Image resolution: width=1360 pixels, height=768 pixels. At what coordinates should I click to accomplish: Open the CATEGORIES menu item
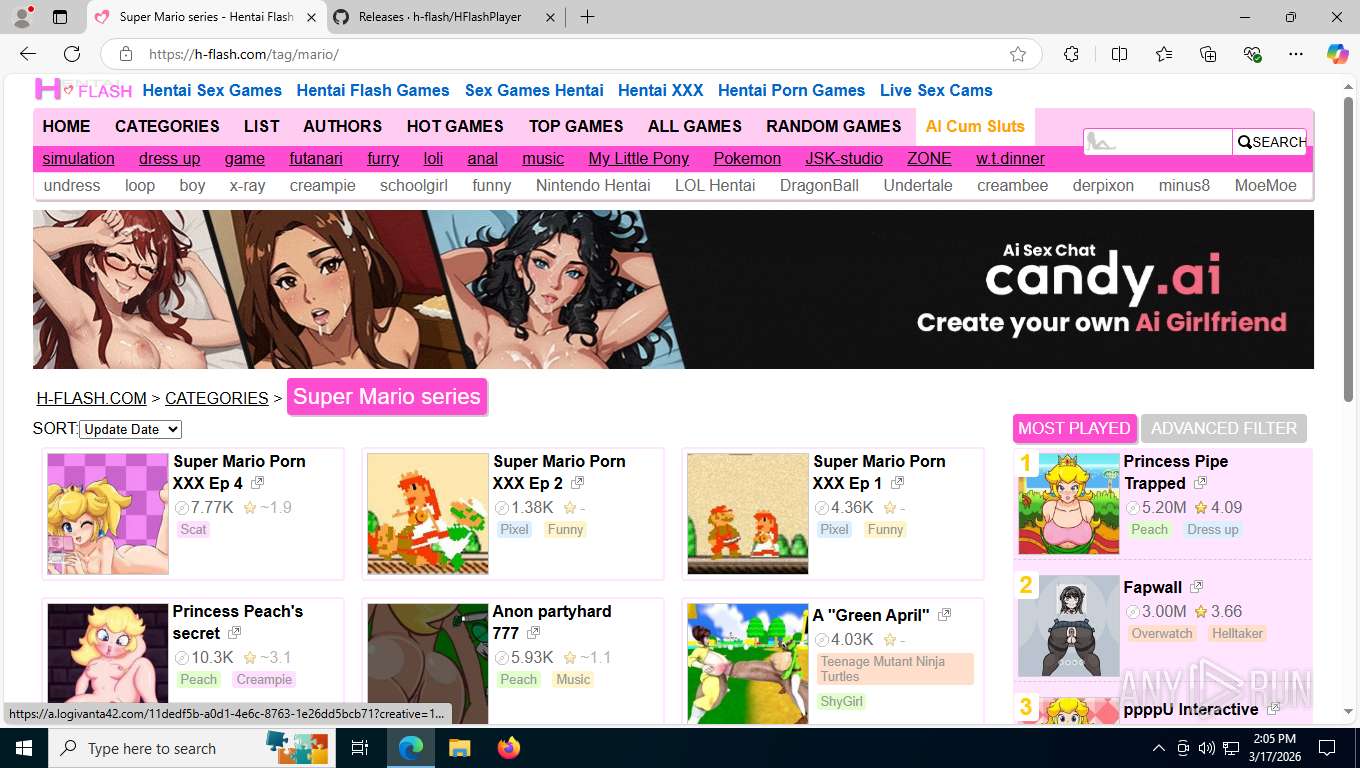click(167, 126)
